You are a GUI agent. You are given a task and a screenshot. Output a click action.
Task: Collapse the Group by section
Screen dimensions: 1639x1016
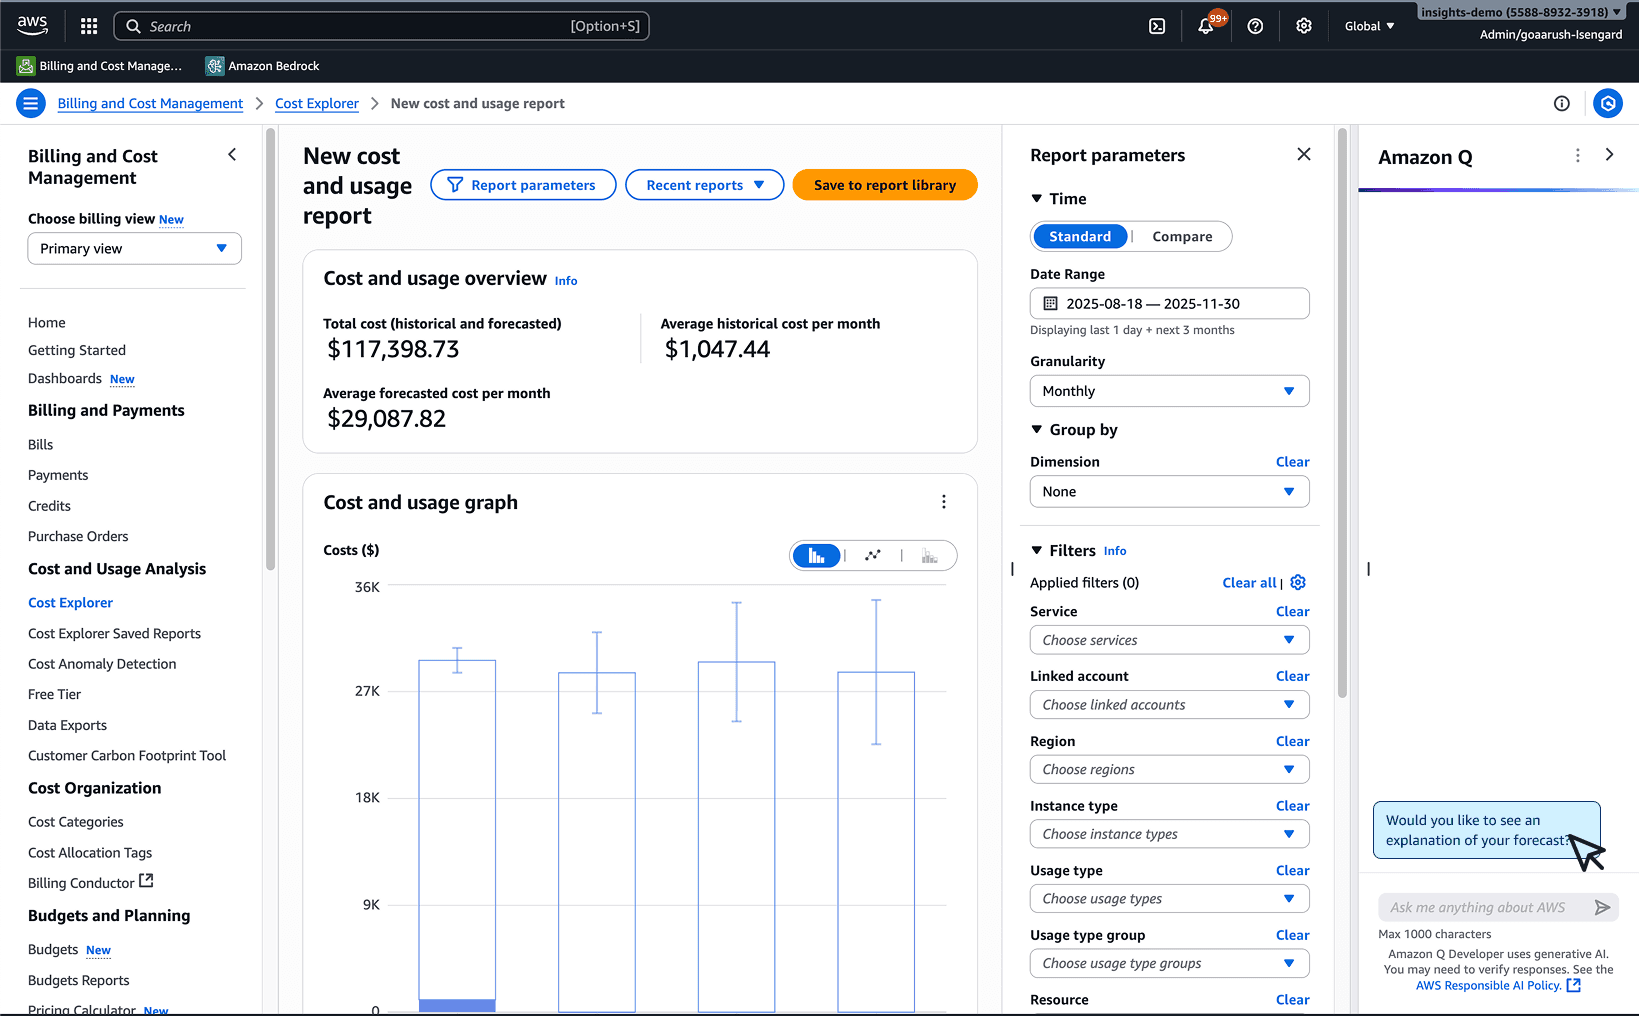click(x=1036, y=430)
